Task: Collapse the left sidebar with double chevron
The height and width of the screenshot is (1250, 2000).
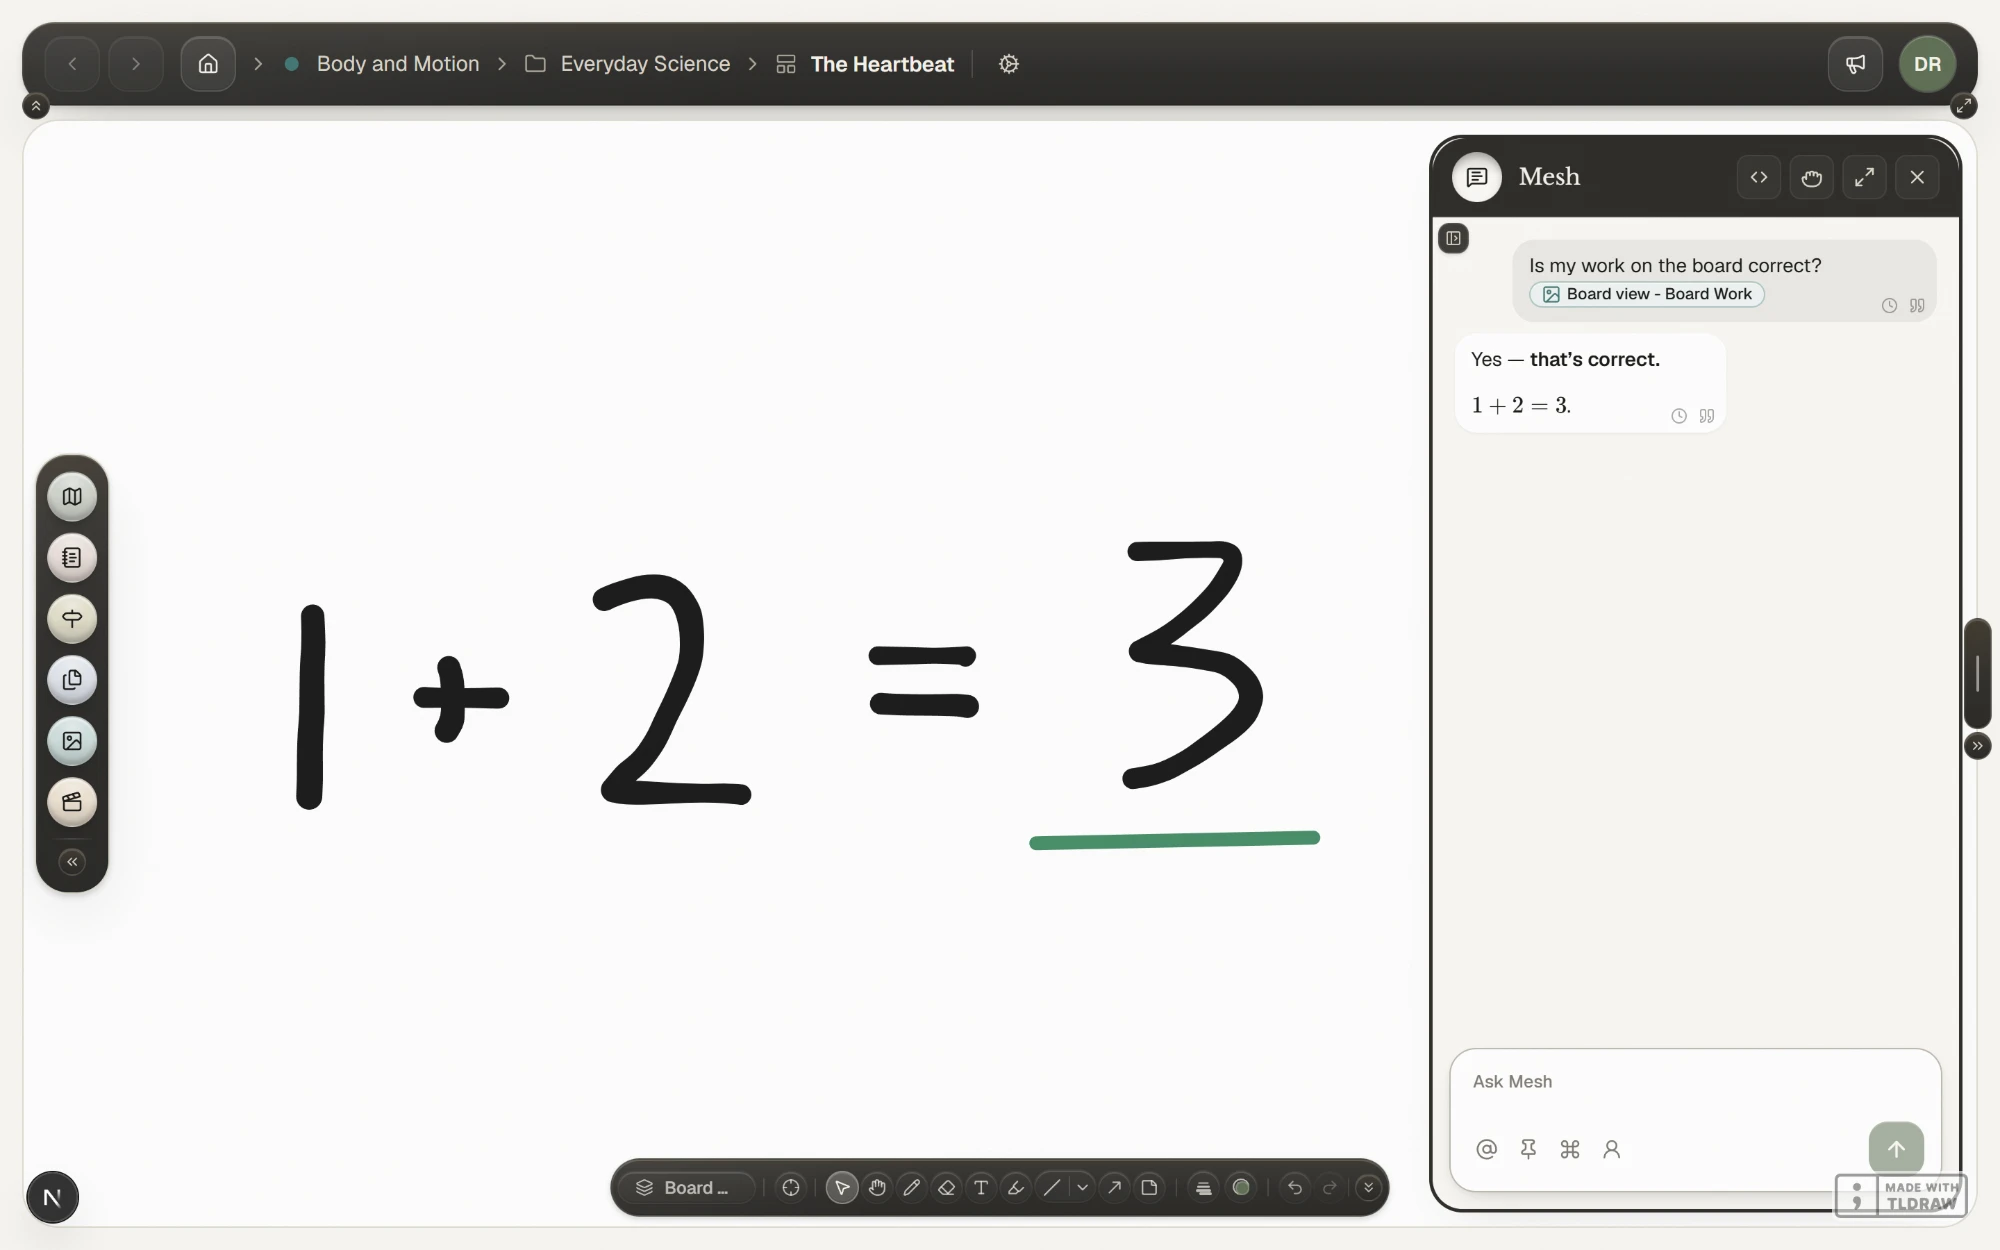Action: click(x=72, y=861)
